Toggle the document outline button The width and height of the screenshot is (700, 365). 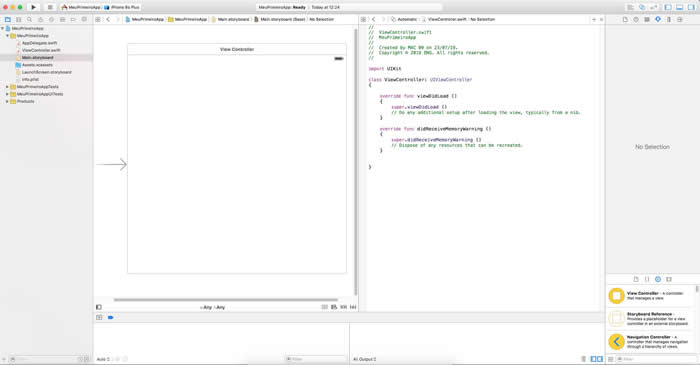(99, 307)
